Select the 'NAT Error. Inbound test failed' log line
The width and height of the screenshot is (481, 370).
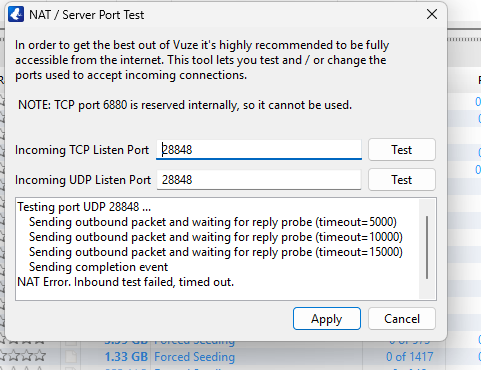[126, 282]
